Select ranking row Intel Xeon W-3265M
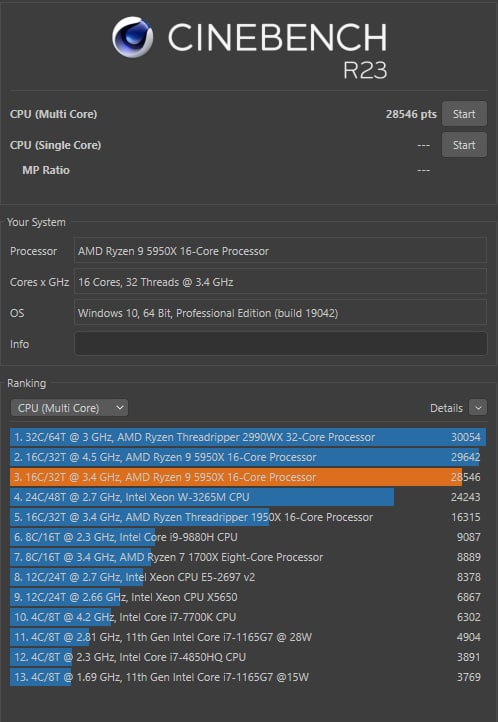Viewport: 498px width, 722px height. [248, 497]
